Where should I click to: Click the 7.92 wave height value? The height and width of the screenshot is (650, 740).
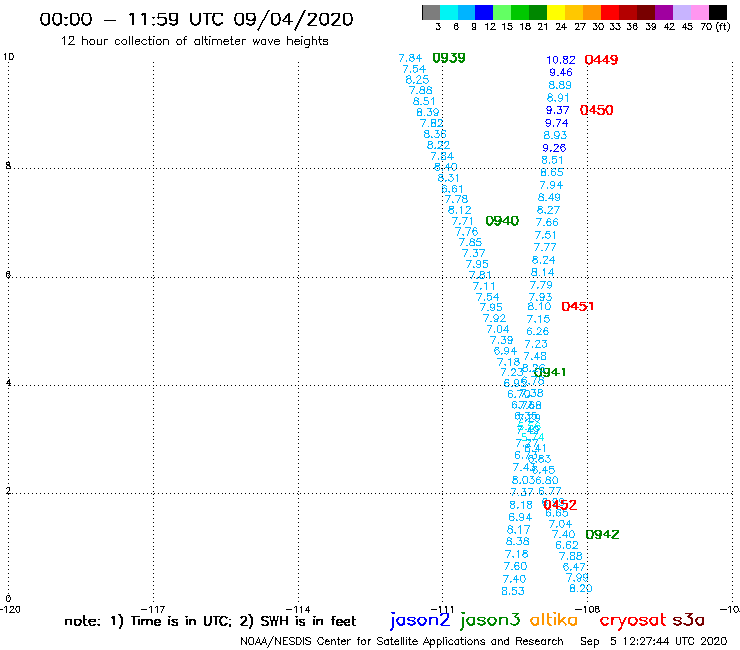(494, 319)
